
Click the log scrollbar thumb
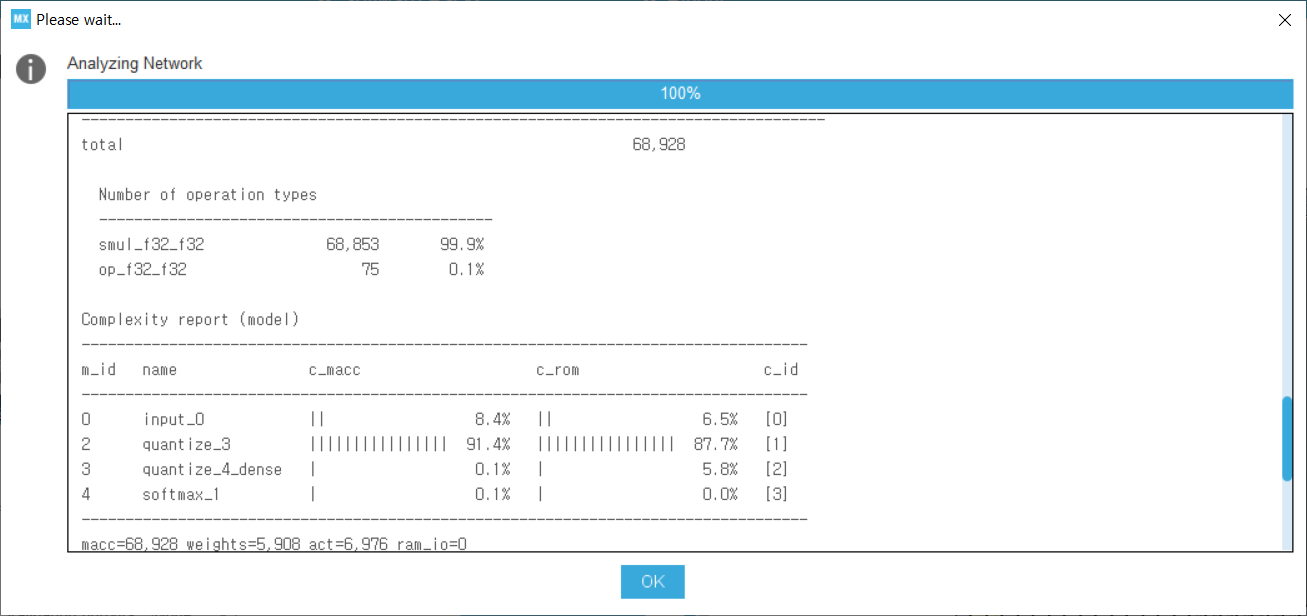click(1286, 438)
